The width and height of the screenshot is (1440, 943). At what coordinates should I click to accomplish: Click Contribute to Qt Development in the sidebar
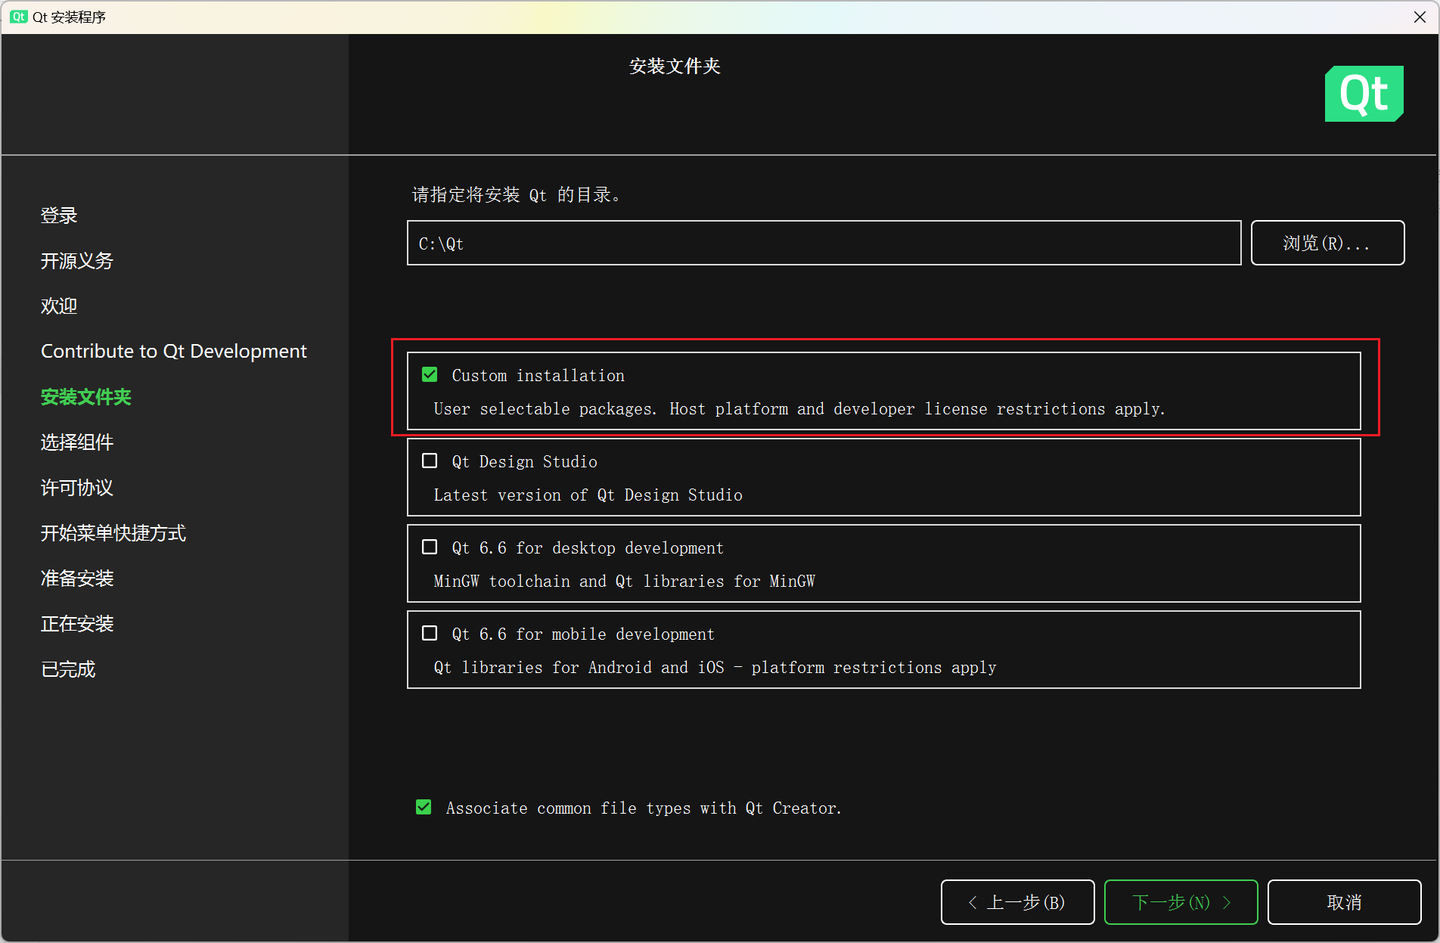click(x=173, y=350)
